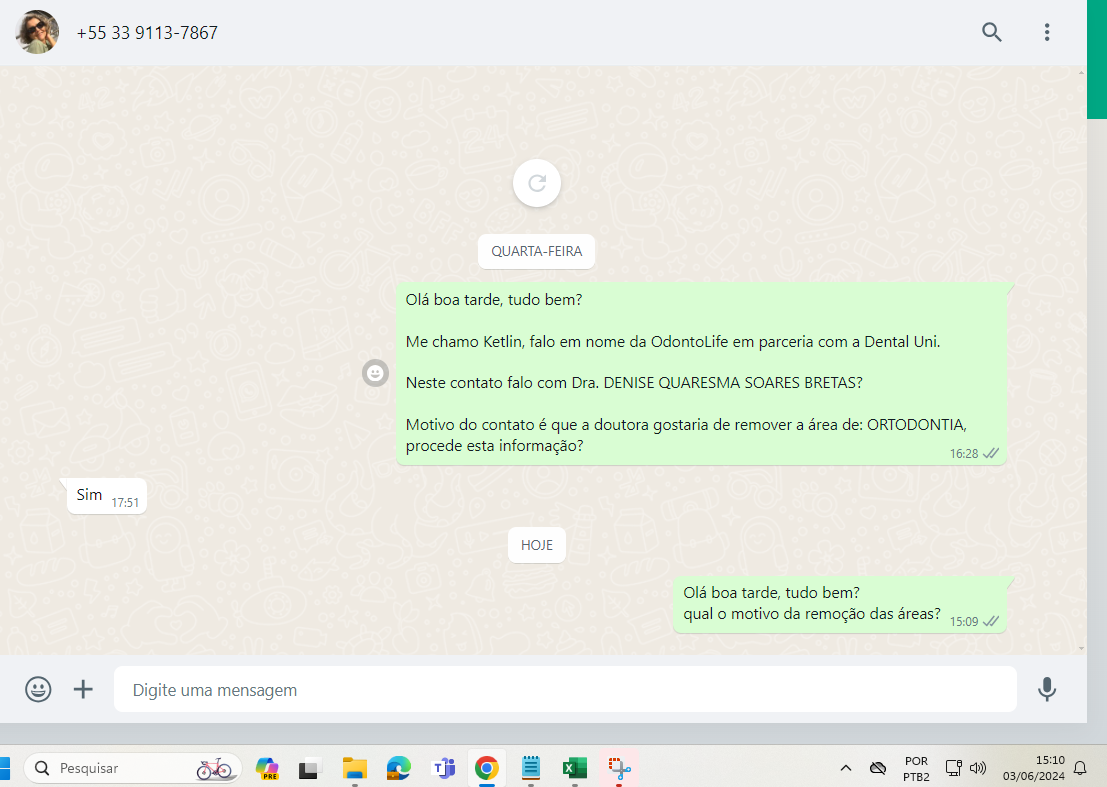1107x787 pixels.
Task: Open contact info for +55 33 9113-7867
Action: pos(147,32)
